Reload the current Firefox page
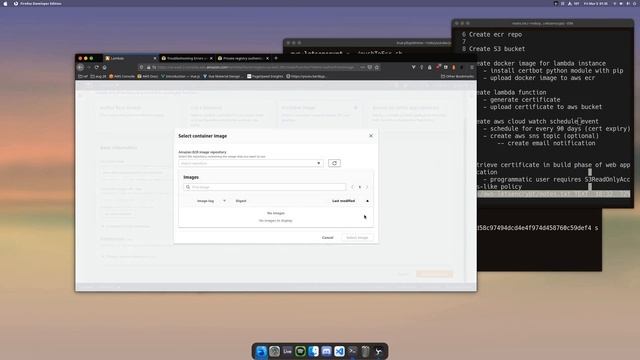 coord(97,67)
